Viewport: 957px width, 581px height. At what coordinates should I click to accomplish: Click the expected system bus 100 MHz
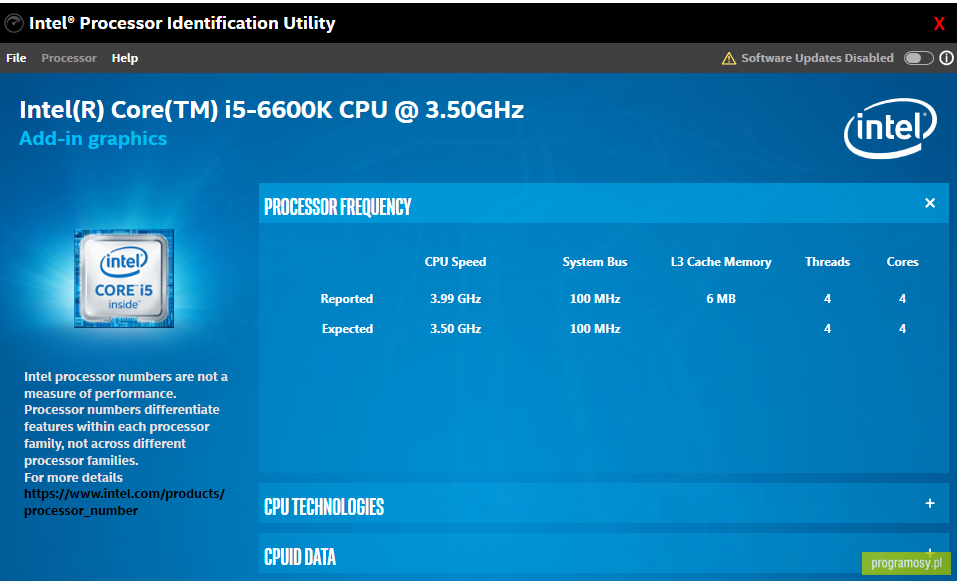(595, 328)
